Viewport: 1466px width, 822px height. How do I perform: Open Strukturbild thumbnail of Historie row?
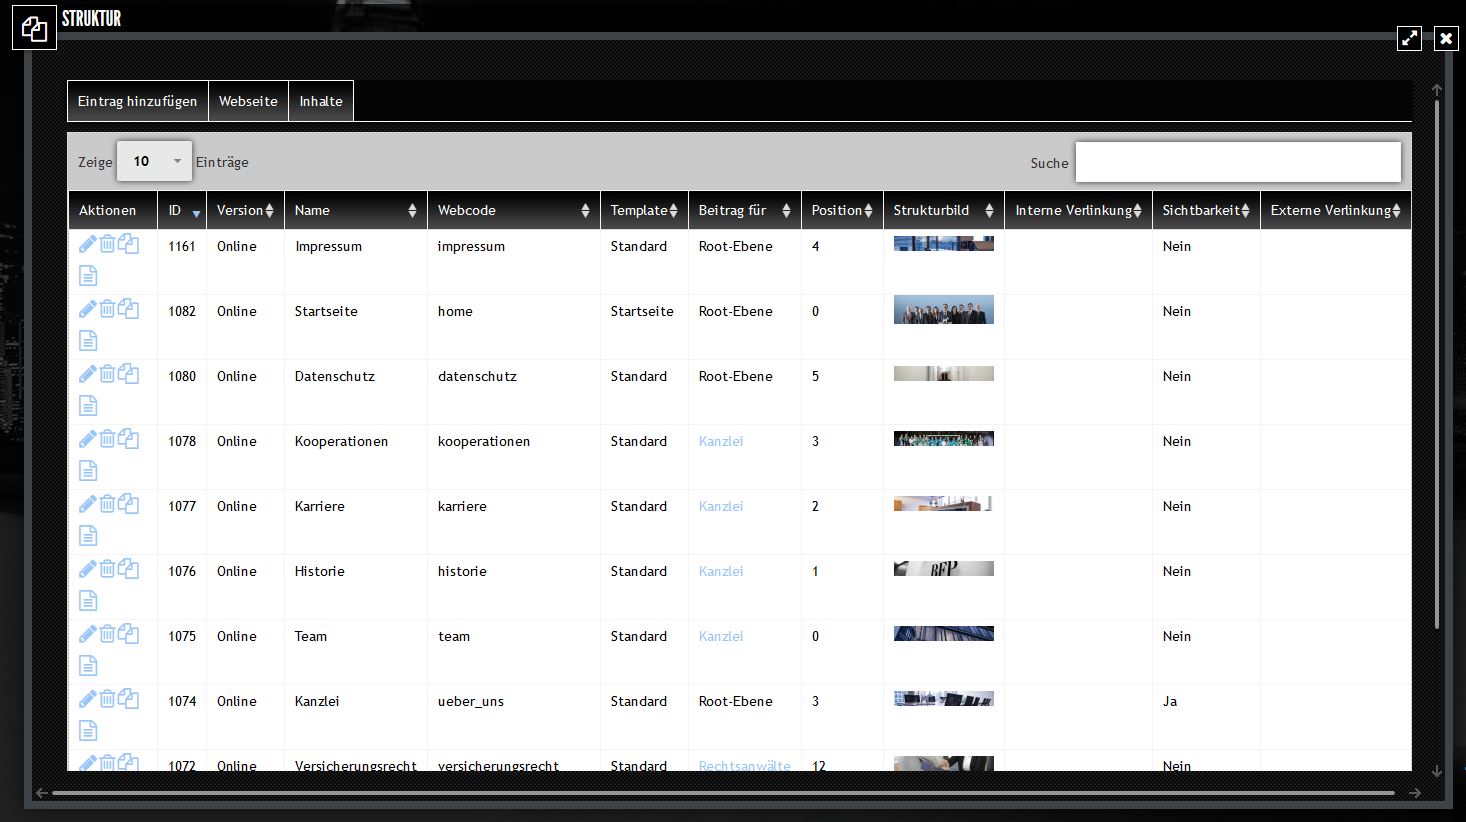(944, 568)
